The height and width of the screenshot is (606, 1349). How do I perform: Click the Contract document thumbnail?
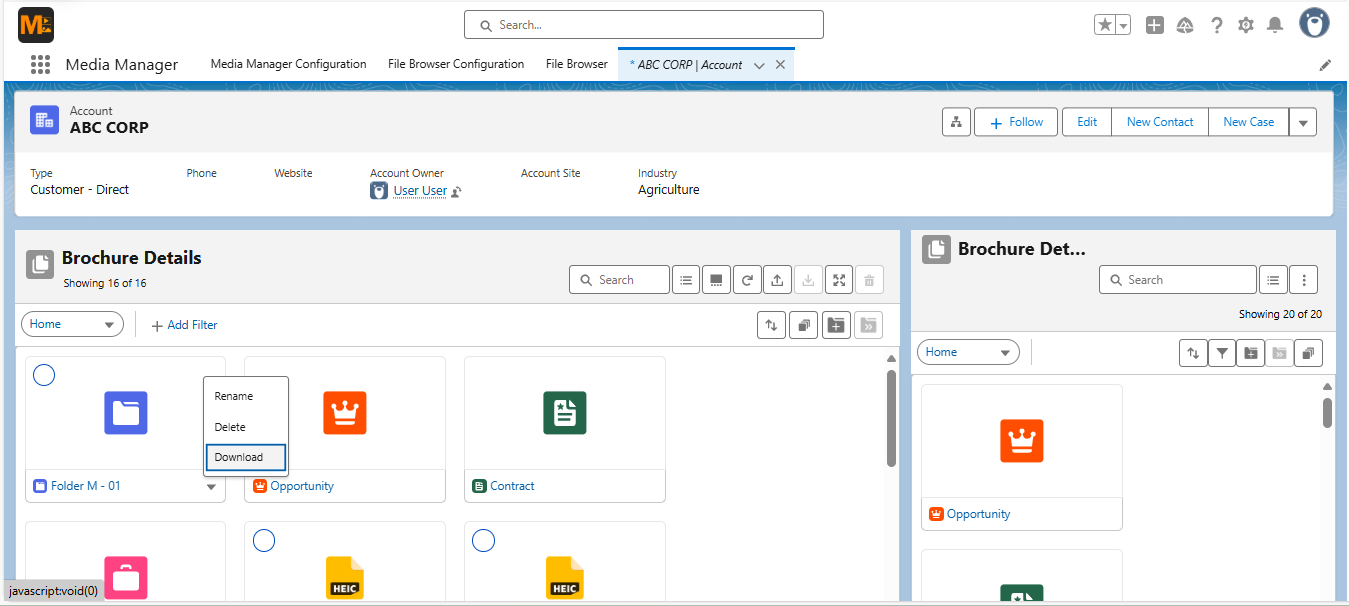pyautogui.click(x=565, y=413)
